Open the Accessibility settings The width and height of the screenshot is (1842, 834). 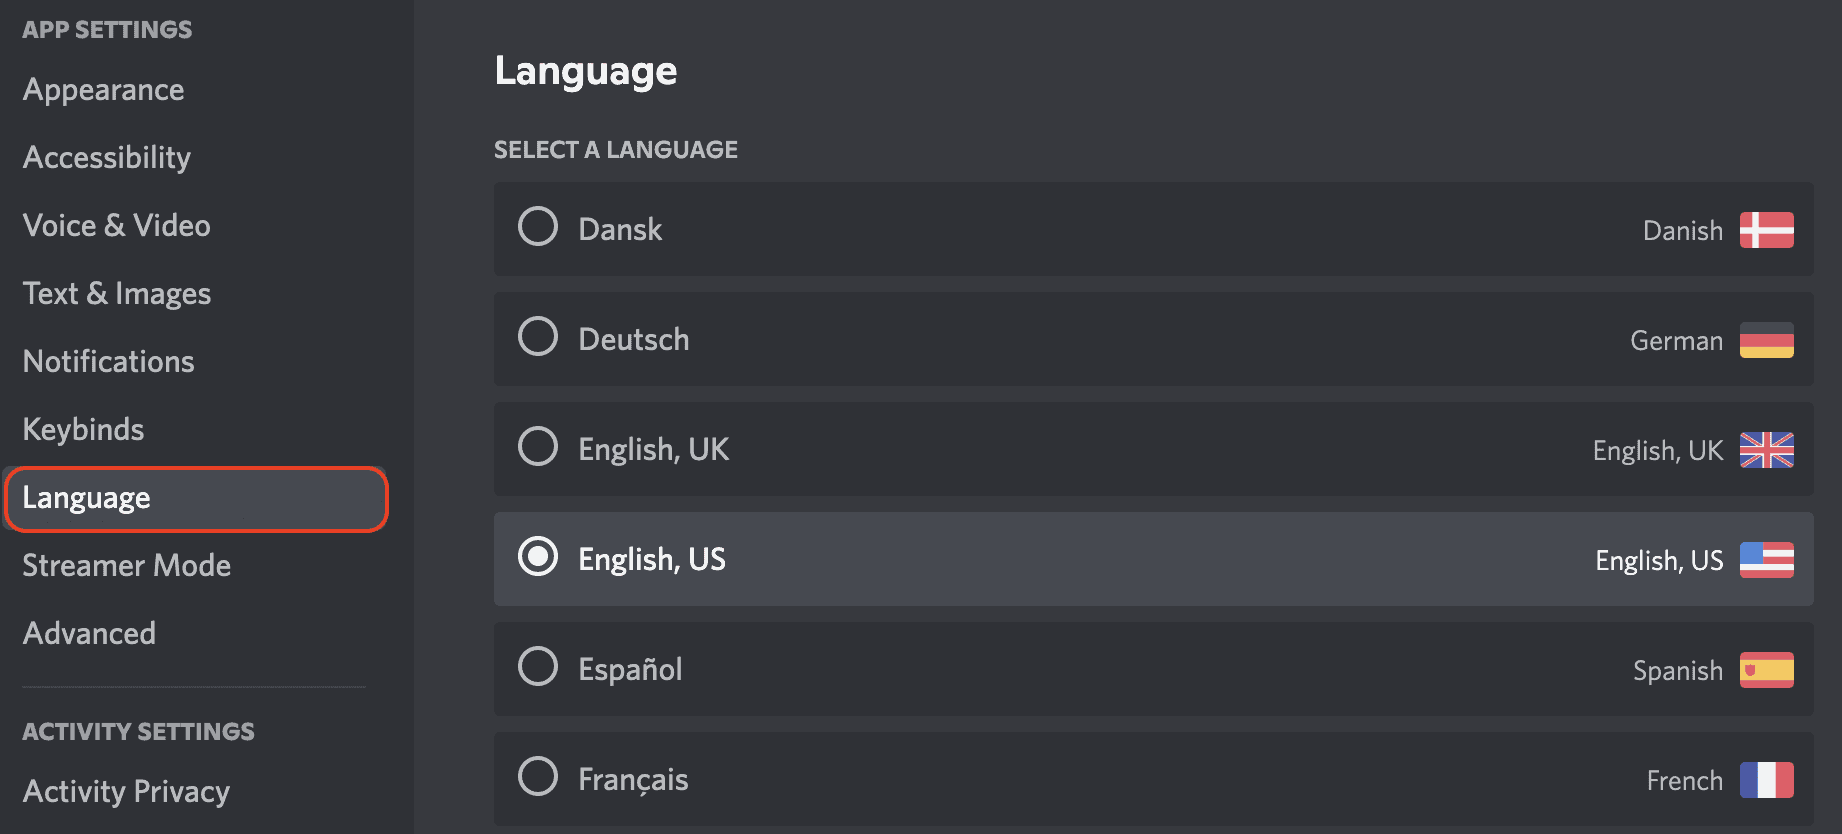106,157
